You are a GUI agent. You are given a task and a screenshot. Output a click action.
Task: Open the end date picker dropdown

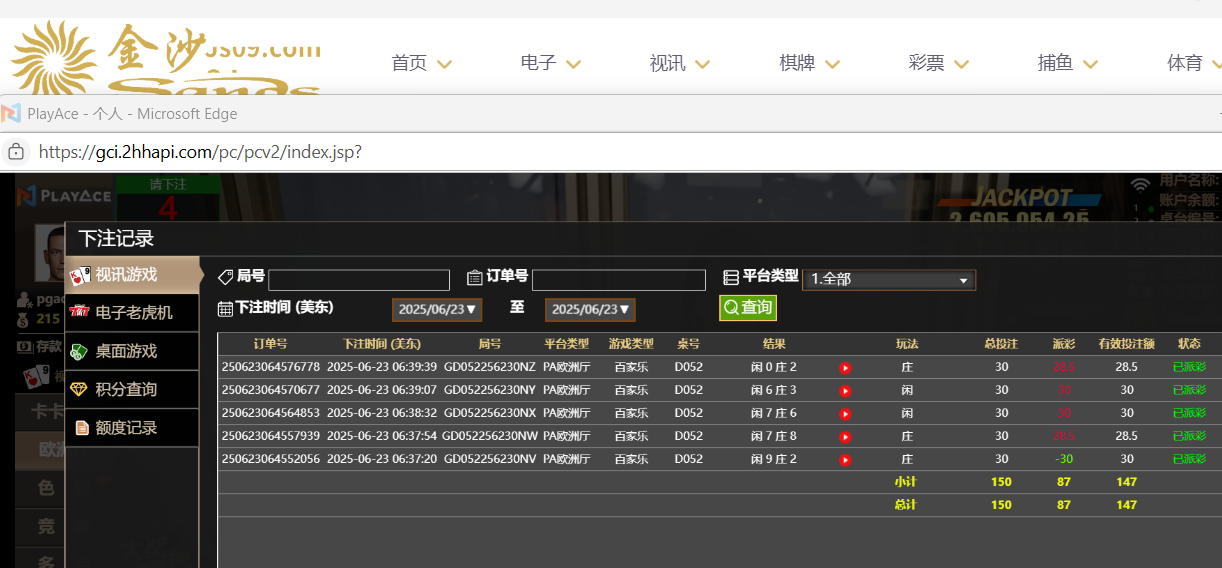(x=590, y=310)
